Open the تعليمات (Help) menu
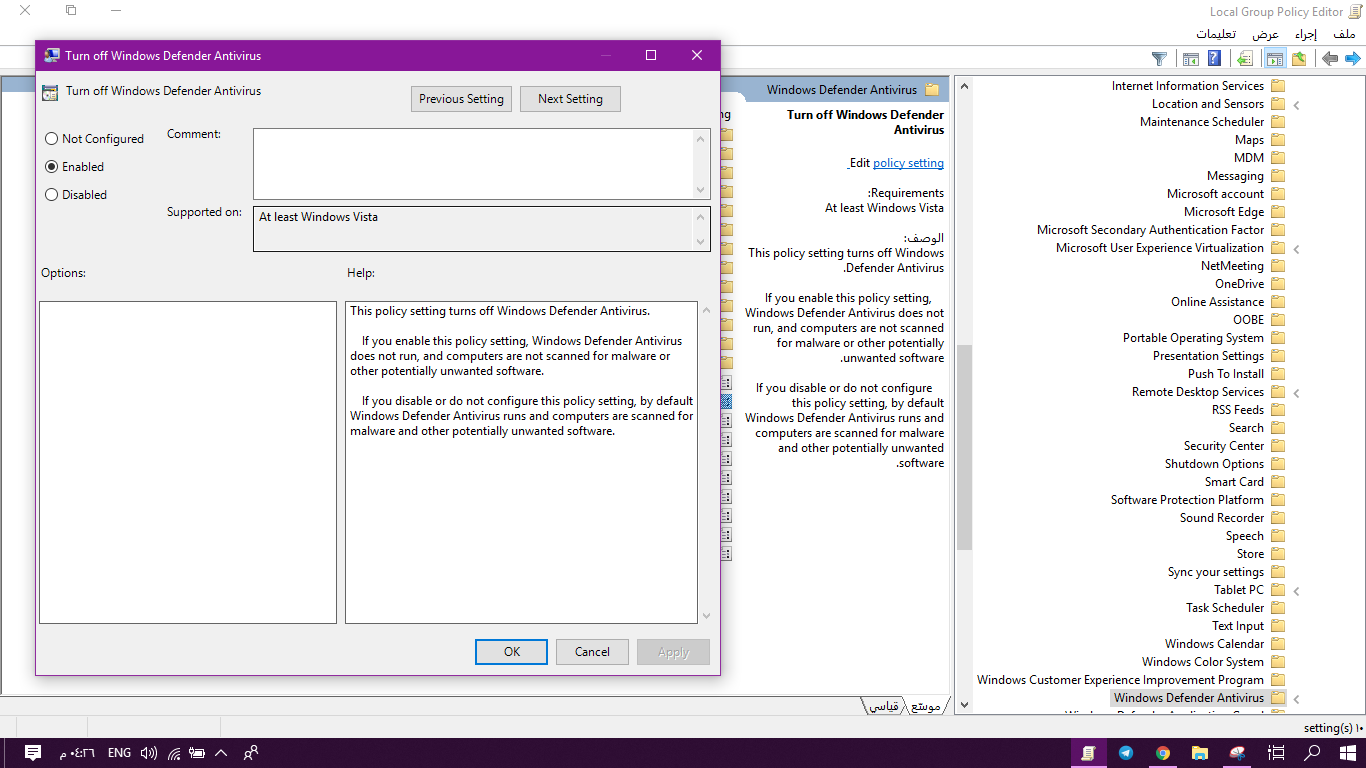Image resolution: width=1366 pixels, height=768 pixels. 1214,34
